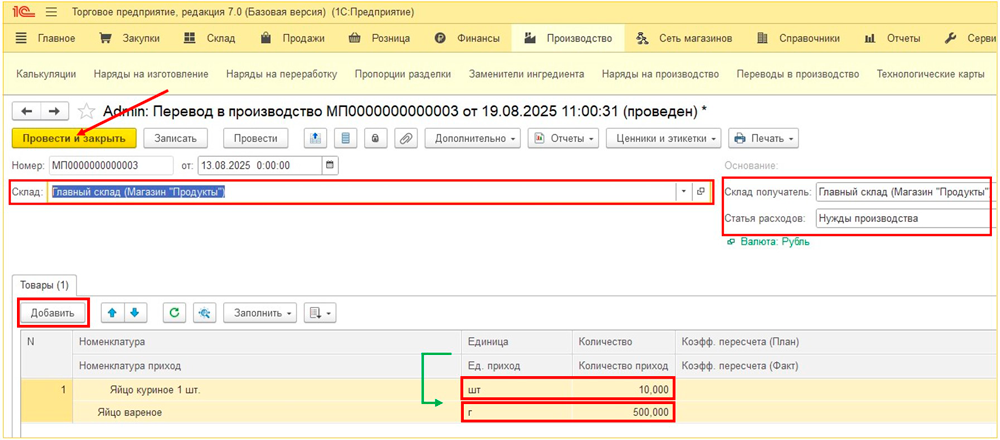Select the Товары (1) tab
This screenshot has width=1000, height=440.
click(x=45, y=283)
